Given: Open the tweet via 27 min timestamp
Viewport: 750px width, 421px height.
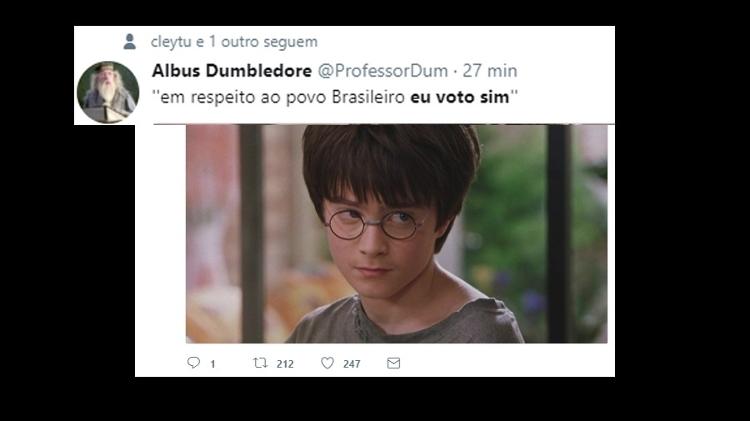Looking at the screenshot, I should point(490,71).
